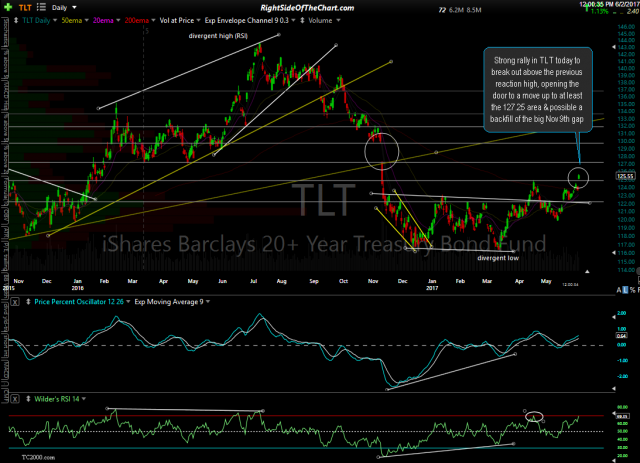Open the Volume indicator dropdown
The image size is (640, 463).
338,20
